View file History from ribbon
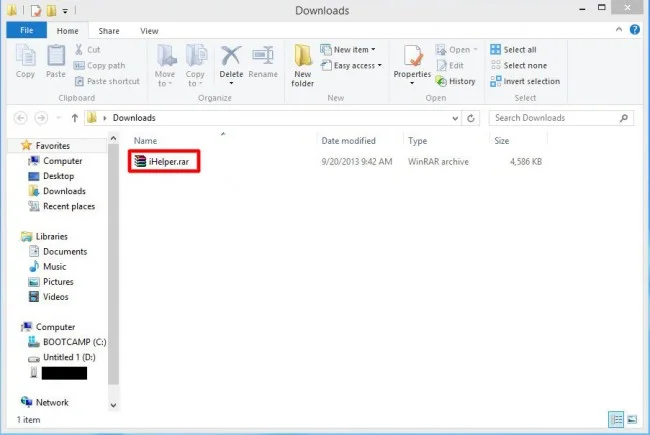Screen dimensions: 650x435 [455, 81]
